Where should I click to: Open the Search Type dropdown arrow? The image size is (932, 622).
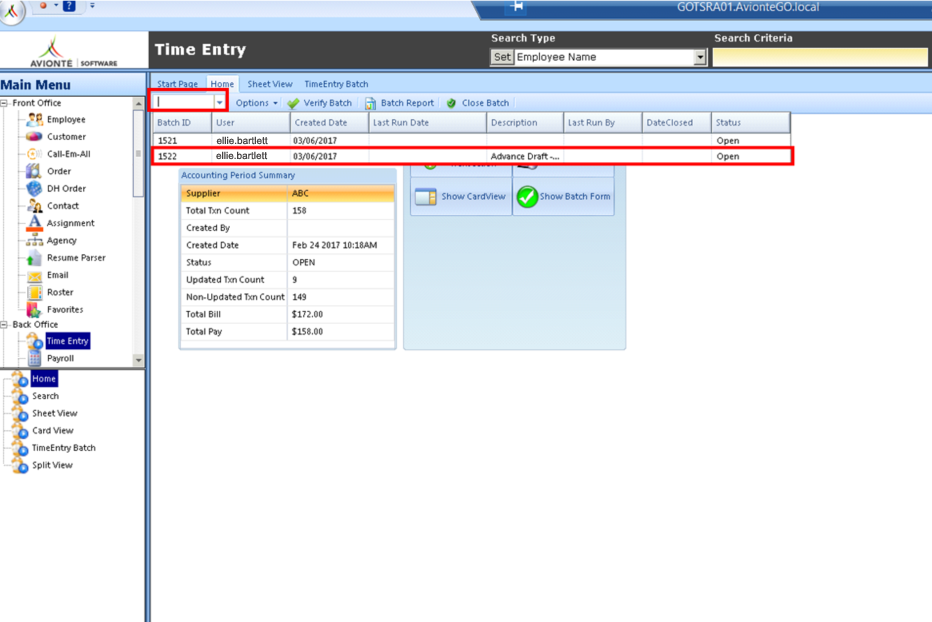tap(700, 57)
